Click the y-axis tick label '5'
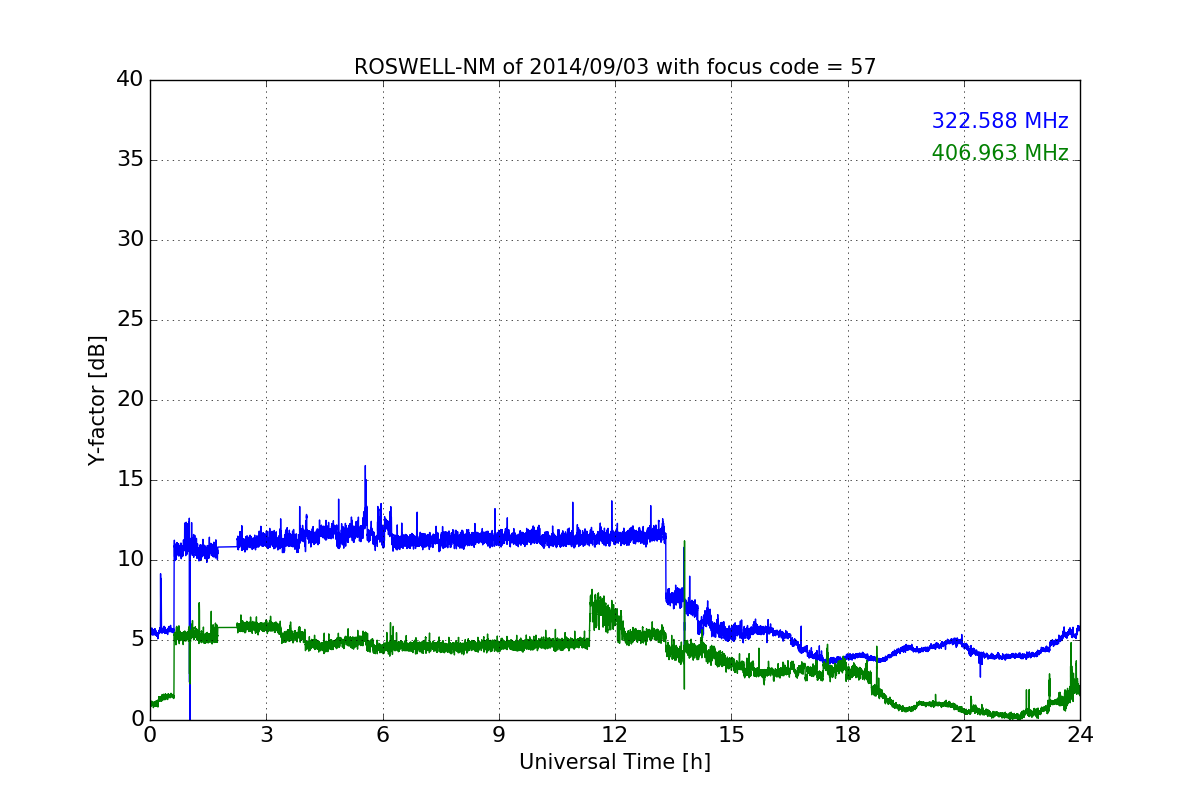This screenshot has width=1200, height=800. coord(137,640)
